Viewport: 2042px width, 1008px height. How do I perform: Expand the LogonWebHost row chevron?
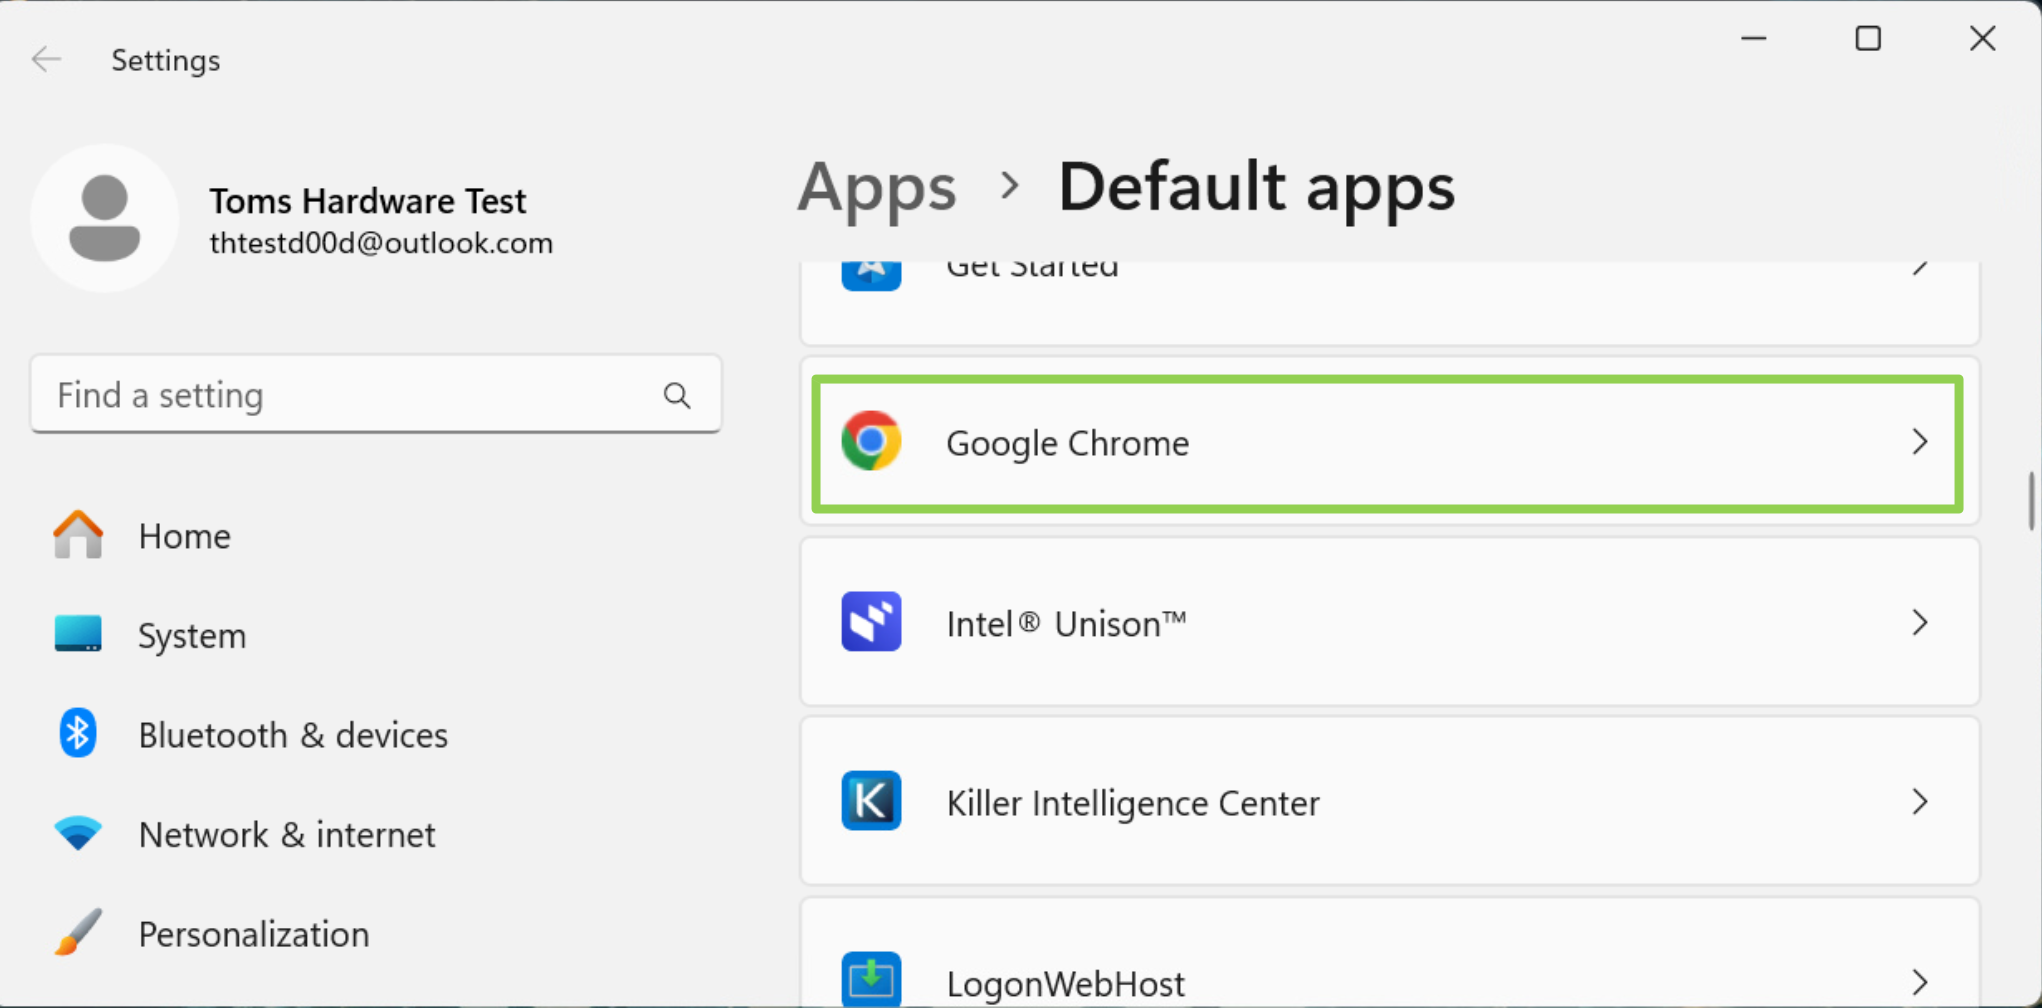point(1919,982)
